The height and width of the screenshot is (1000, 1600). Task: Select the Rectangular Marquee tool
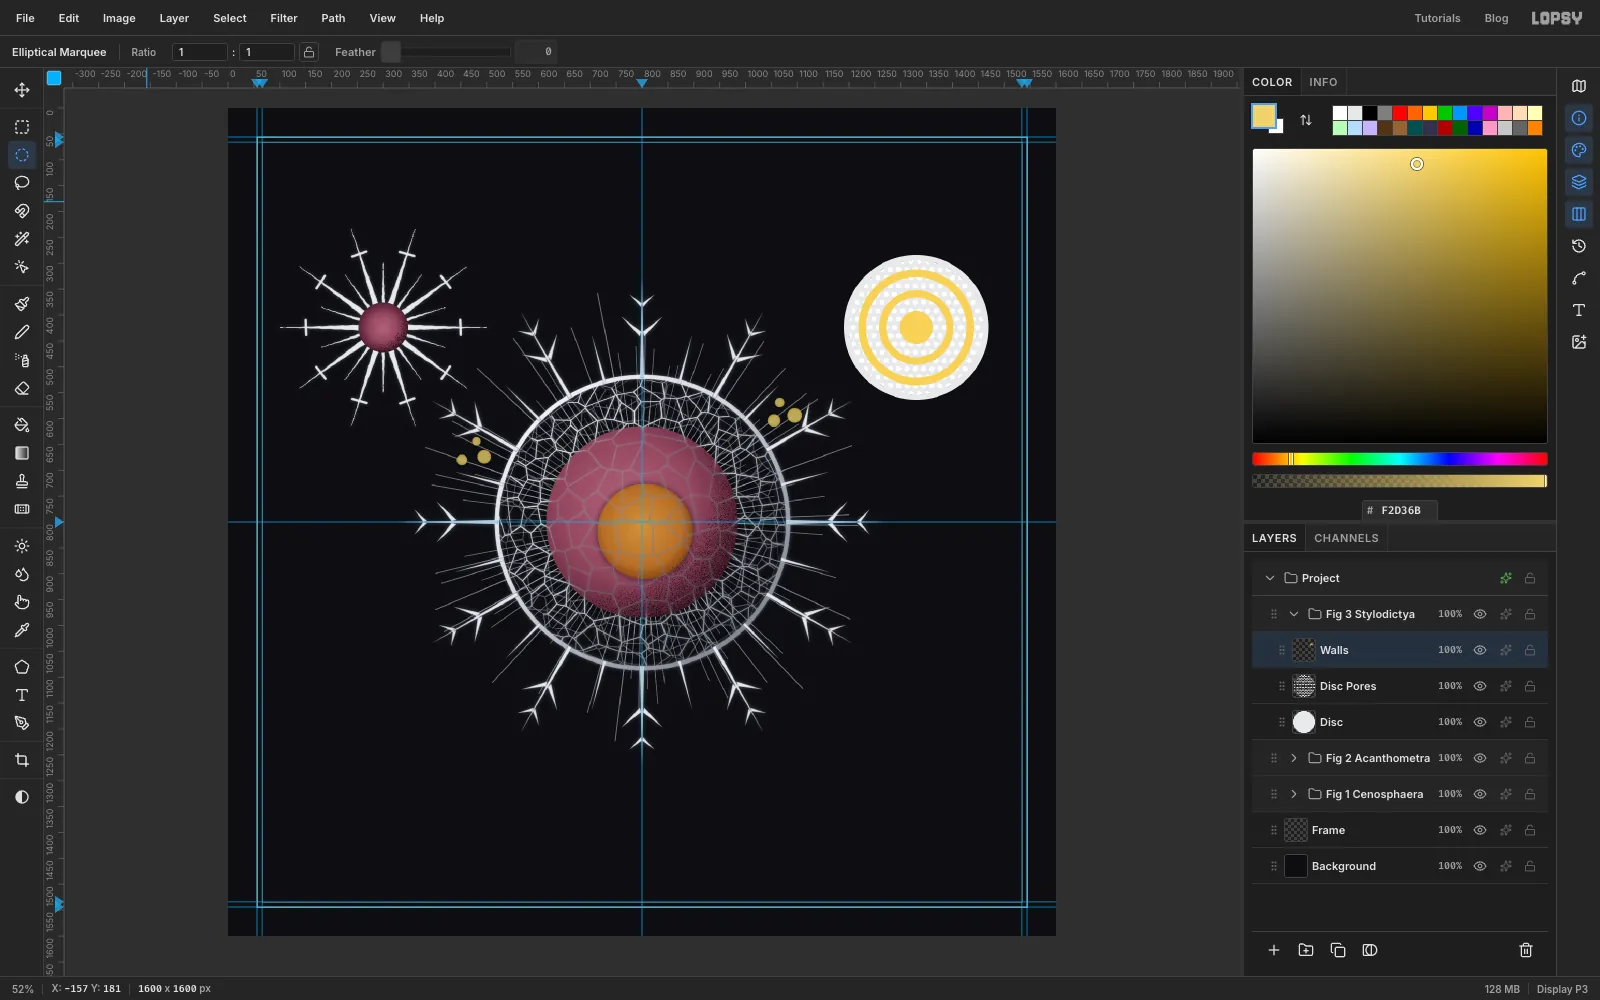(x=22, y=127)
